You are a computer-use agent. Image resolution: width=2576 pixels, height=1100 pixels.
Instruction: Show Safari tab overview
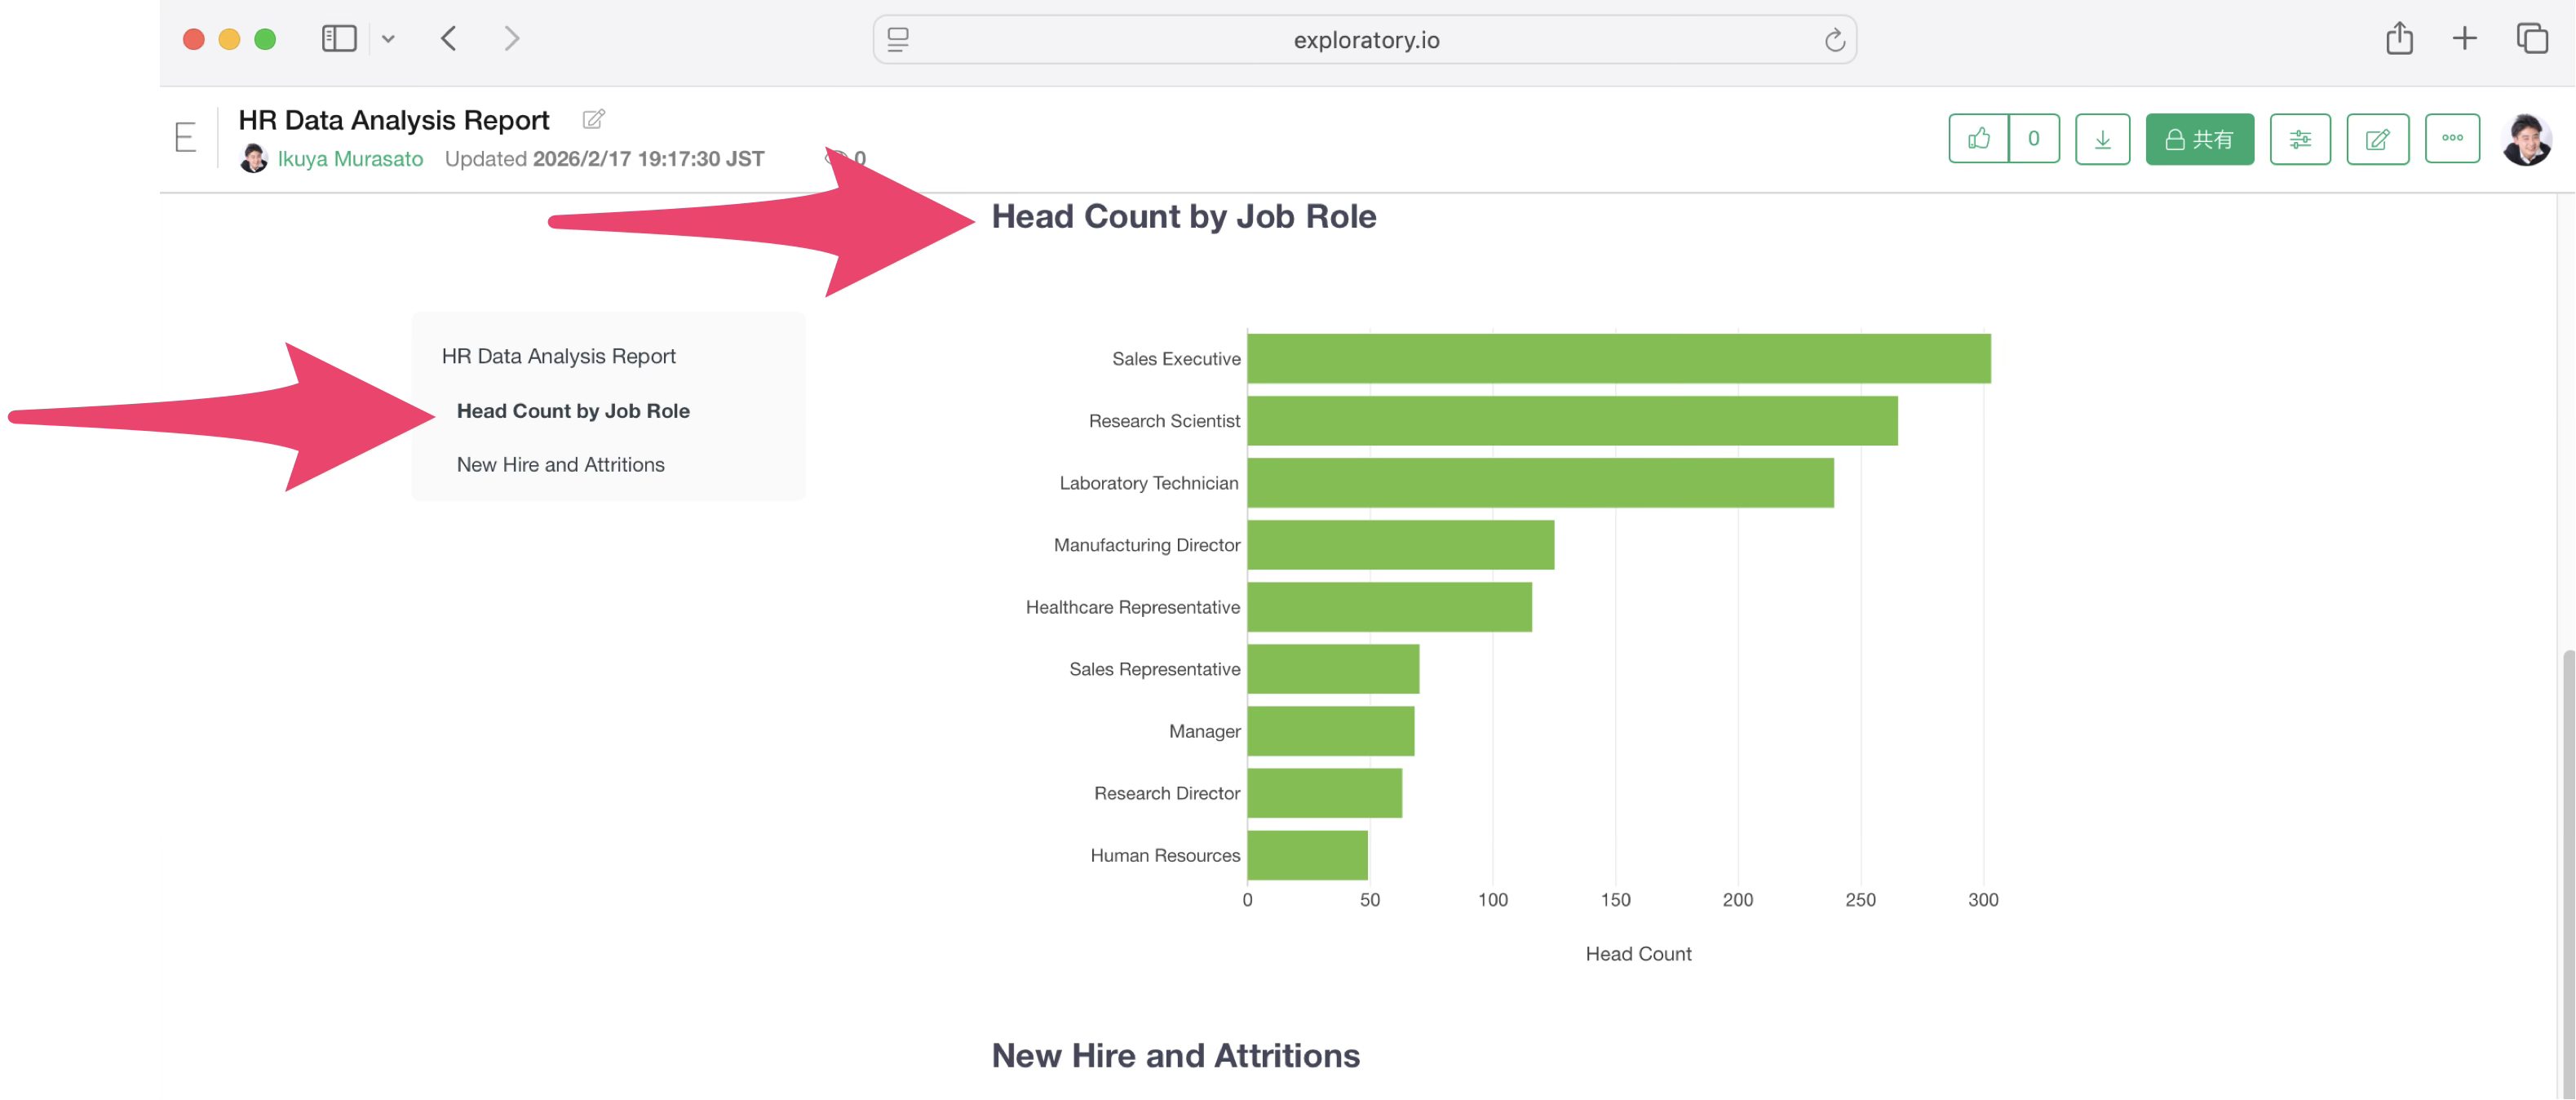[x=2531, y=39]
